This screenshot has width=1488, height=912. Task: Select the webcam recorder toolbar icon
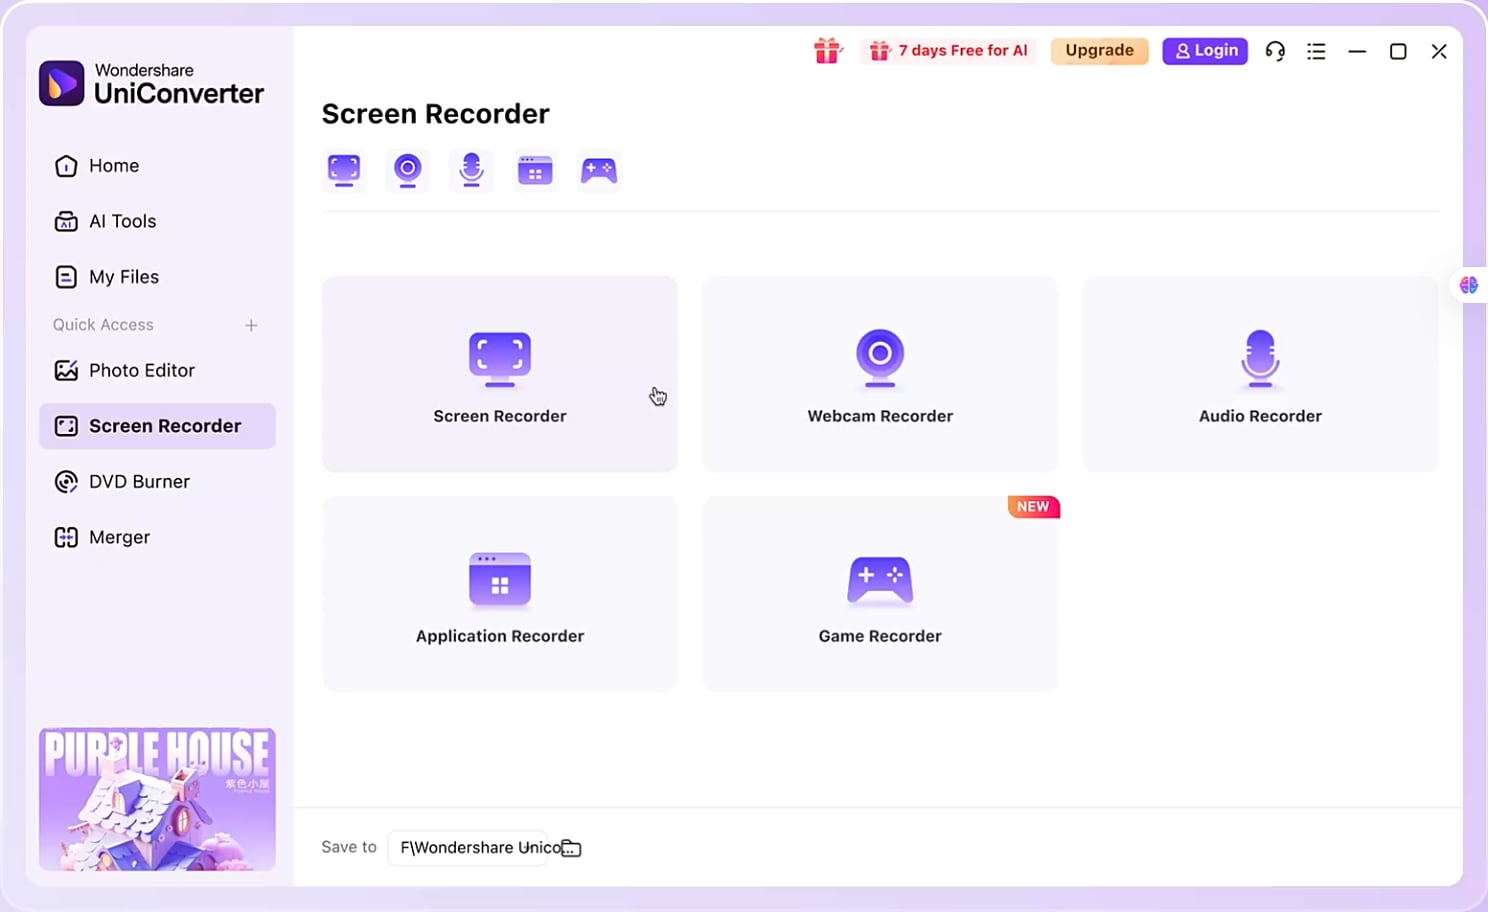click(x=407, y=171)
